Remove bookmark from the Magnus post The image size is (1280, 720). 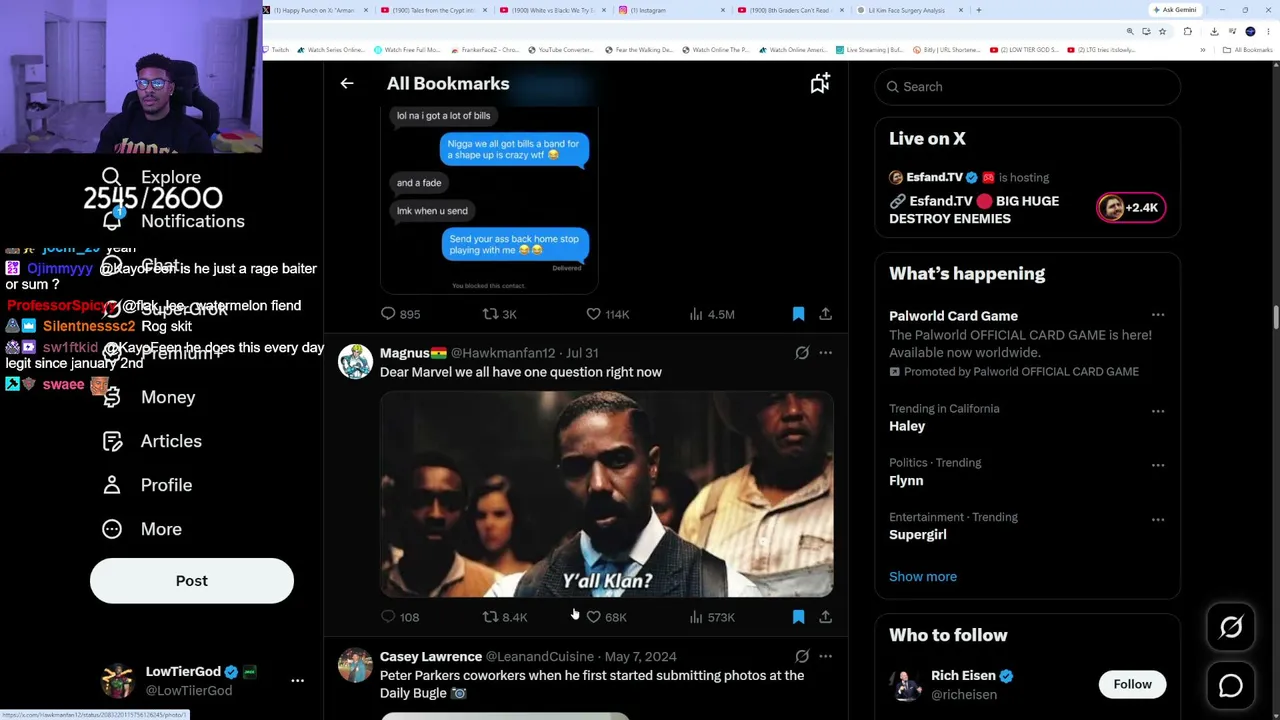[798, 617]
